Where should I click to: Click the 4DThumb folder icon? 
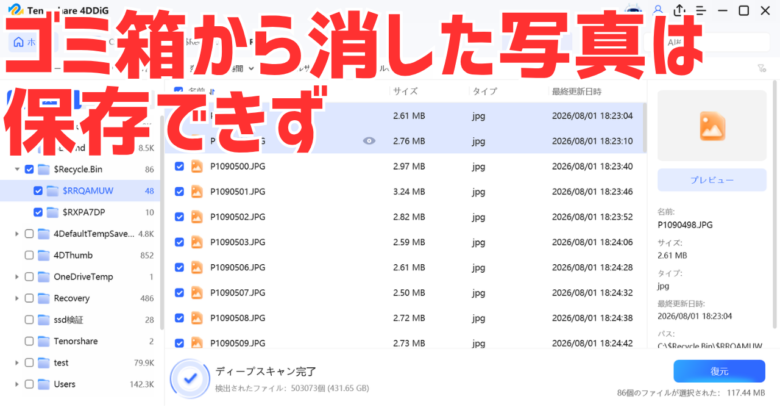point(44,255)
